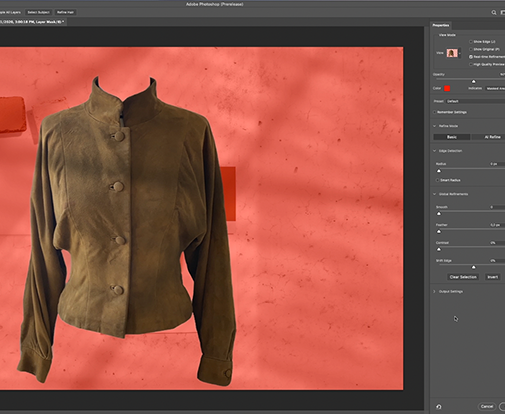The height and width of the screenshot is (414, 505).
Task: Click the Feather value field
Action: (x=497, y=225)
